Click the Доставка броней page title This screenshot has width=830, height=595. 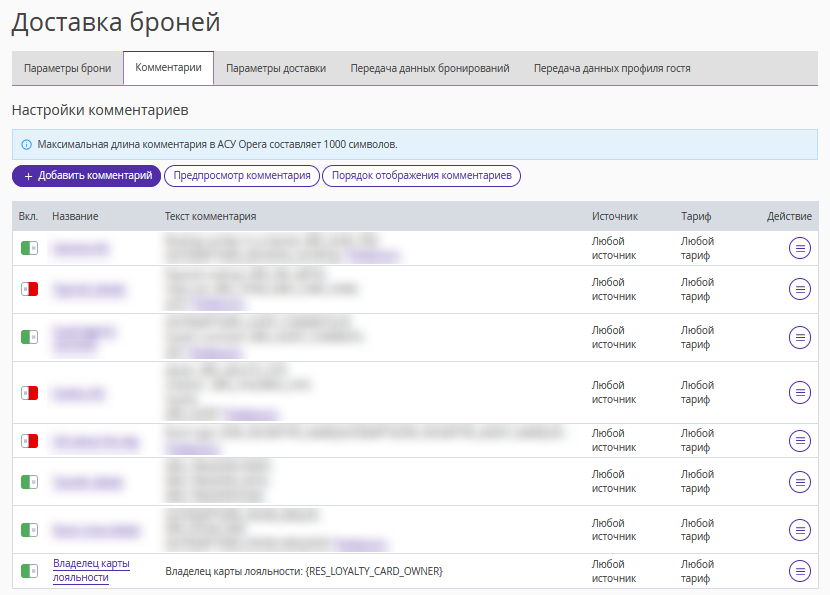[x=116, y=23]
